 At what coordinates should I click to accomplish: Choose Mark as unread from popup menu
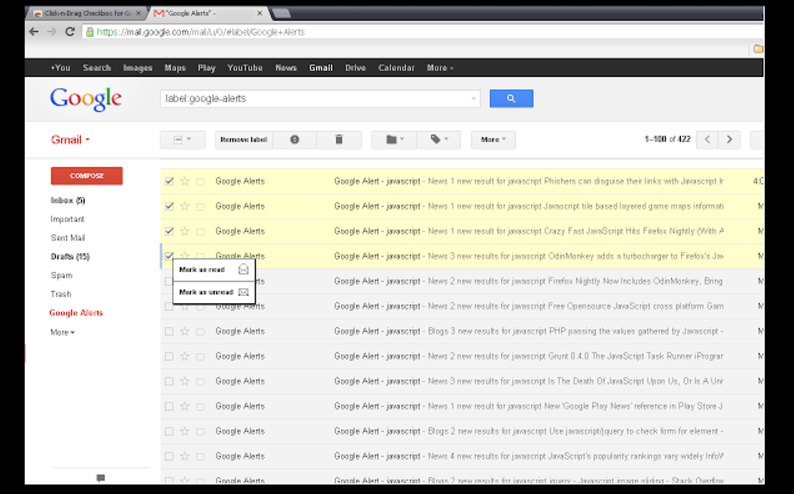pyautogui.click(x=214, y=292)
